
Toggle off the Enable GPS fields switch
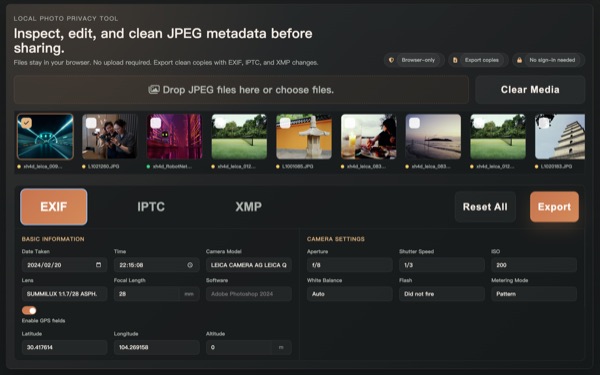29,310
